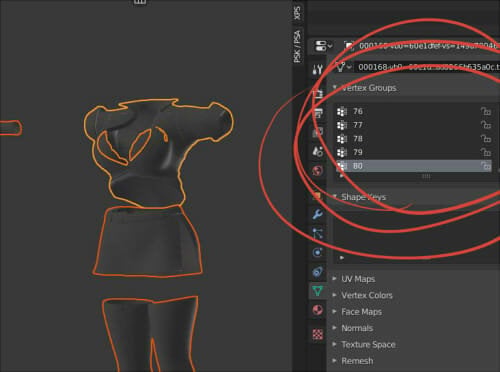500x372 pixels.
Task: Open the Tool properties tab
Action: (318, 69)
